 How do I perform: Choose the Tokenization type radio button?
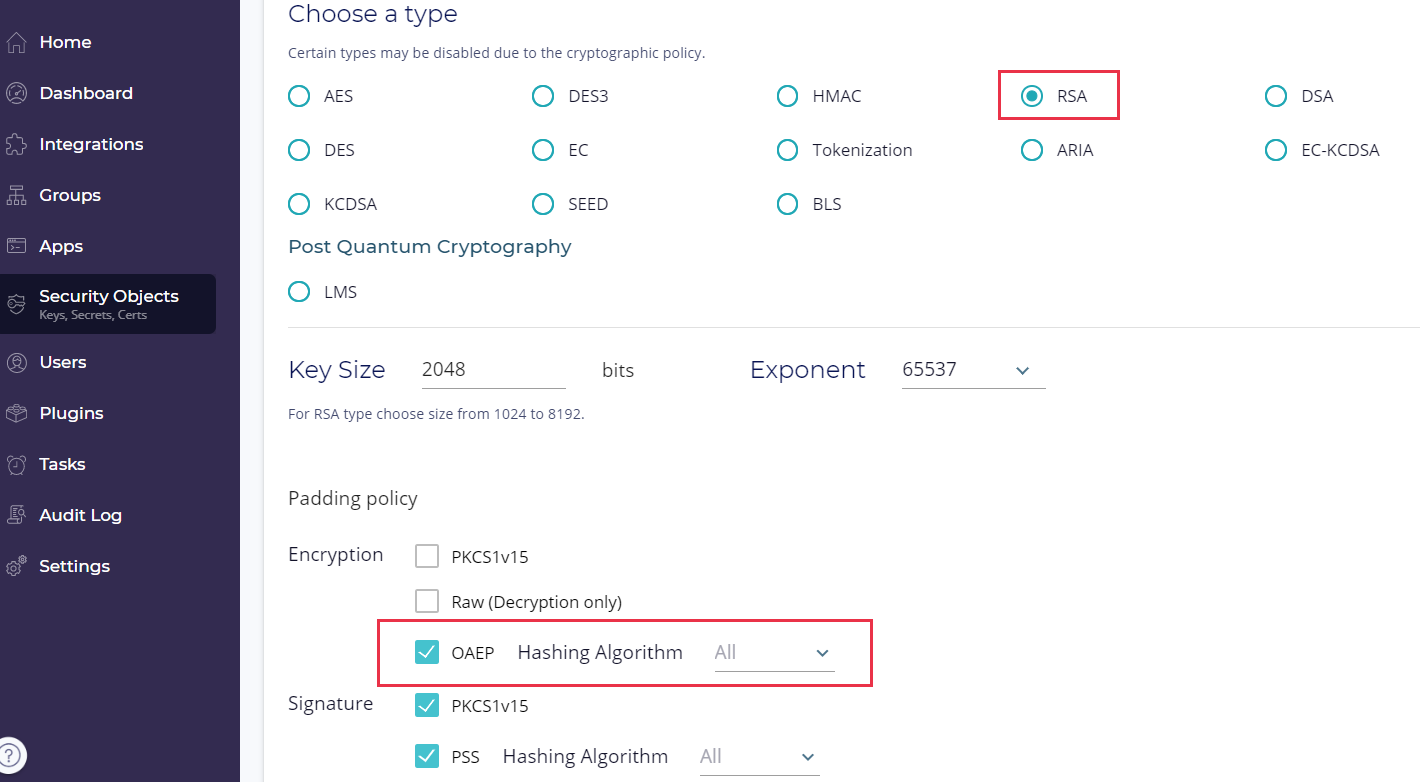pyautogui.click(x=787, y=150)
